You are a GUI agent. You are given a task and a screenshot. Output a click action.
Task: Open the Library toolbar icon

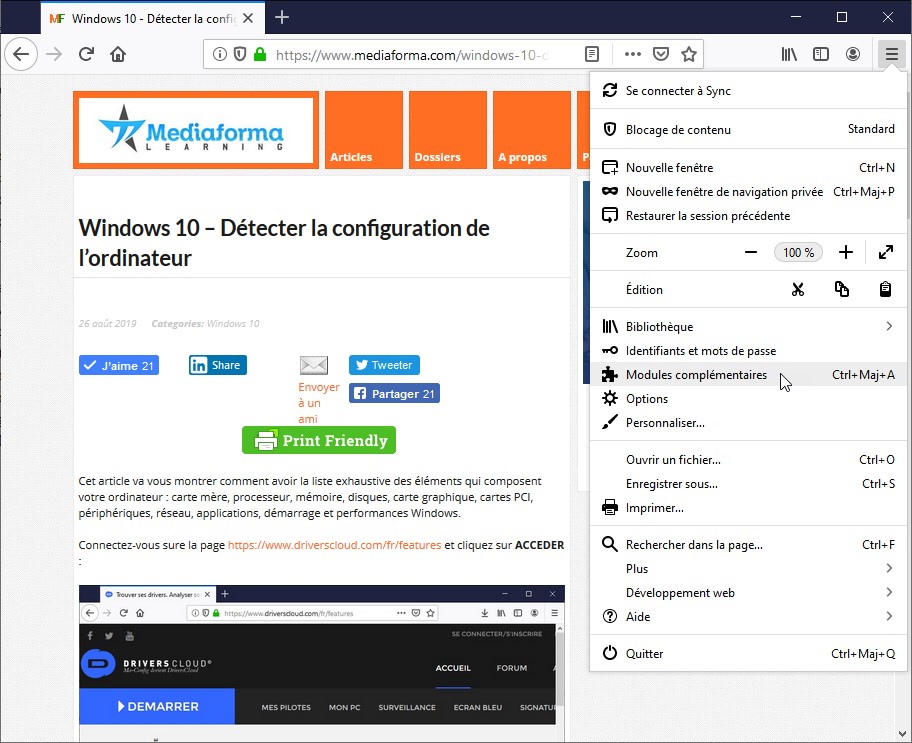(790, 54)
